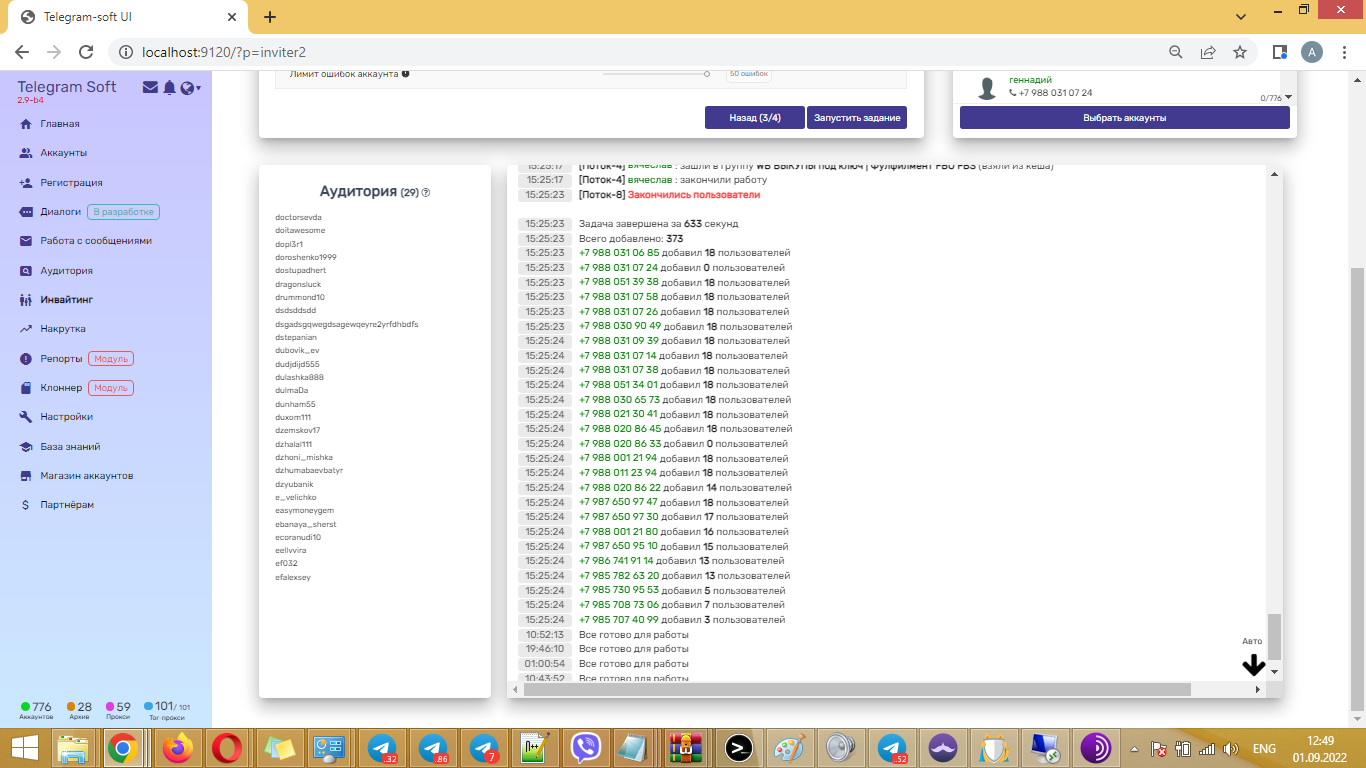This screenshot has width=1366, height=768.
Task: Open the Windows Start button
Action: coord(25,748)
